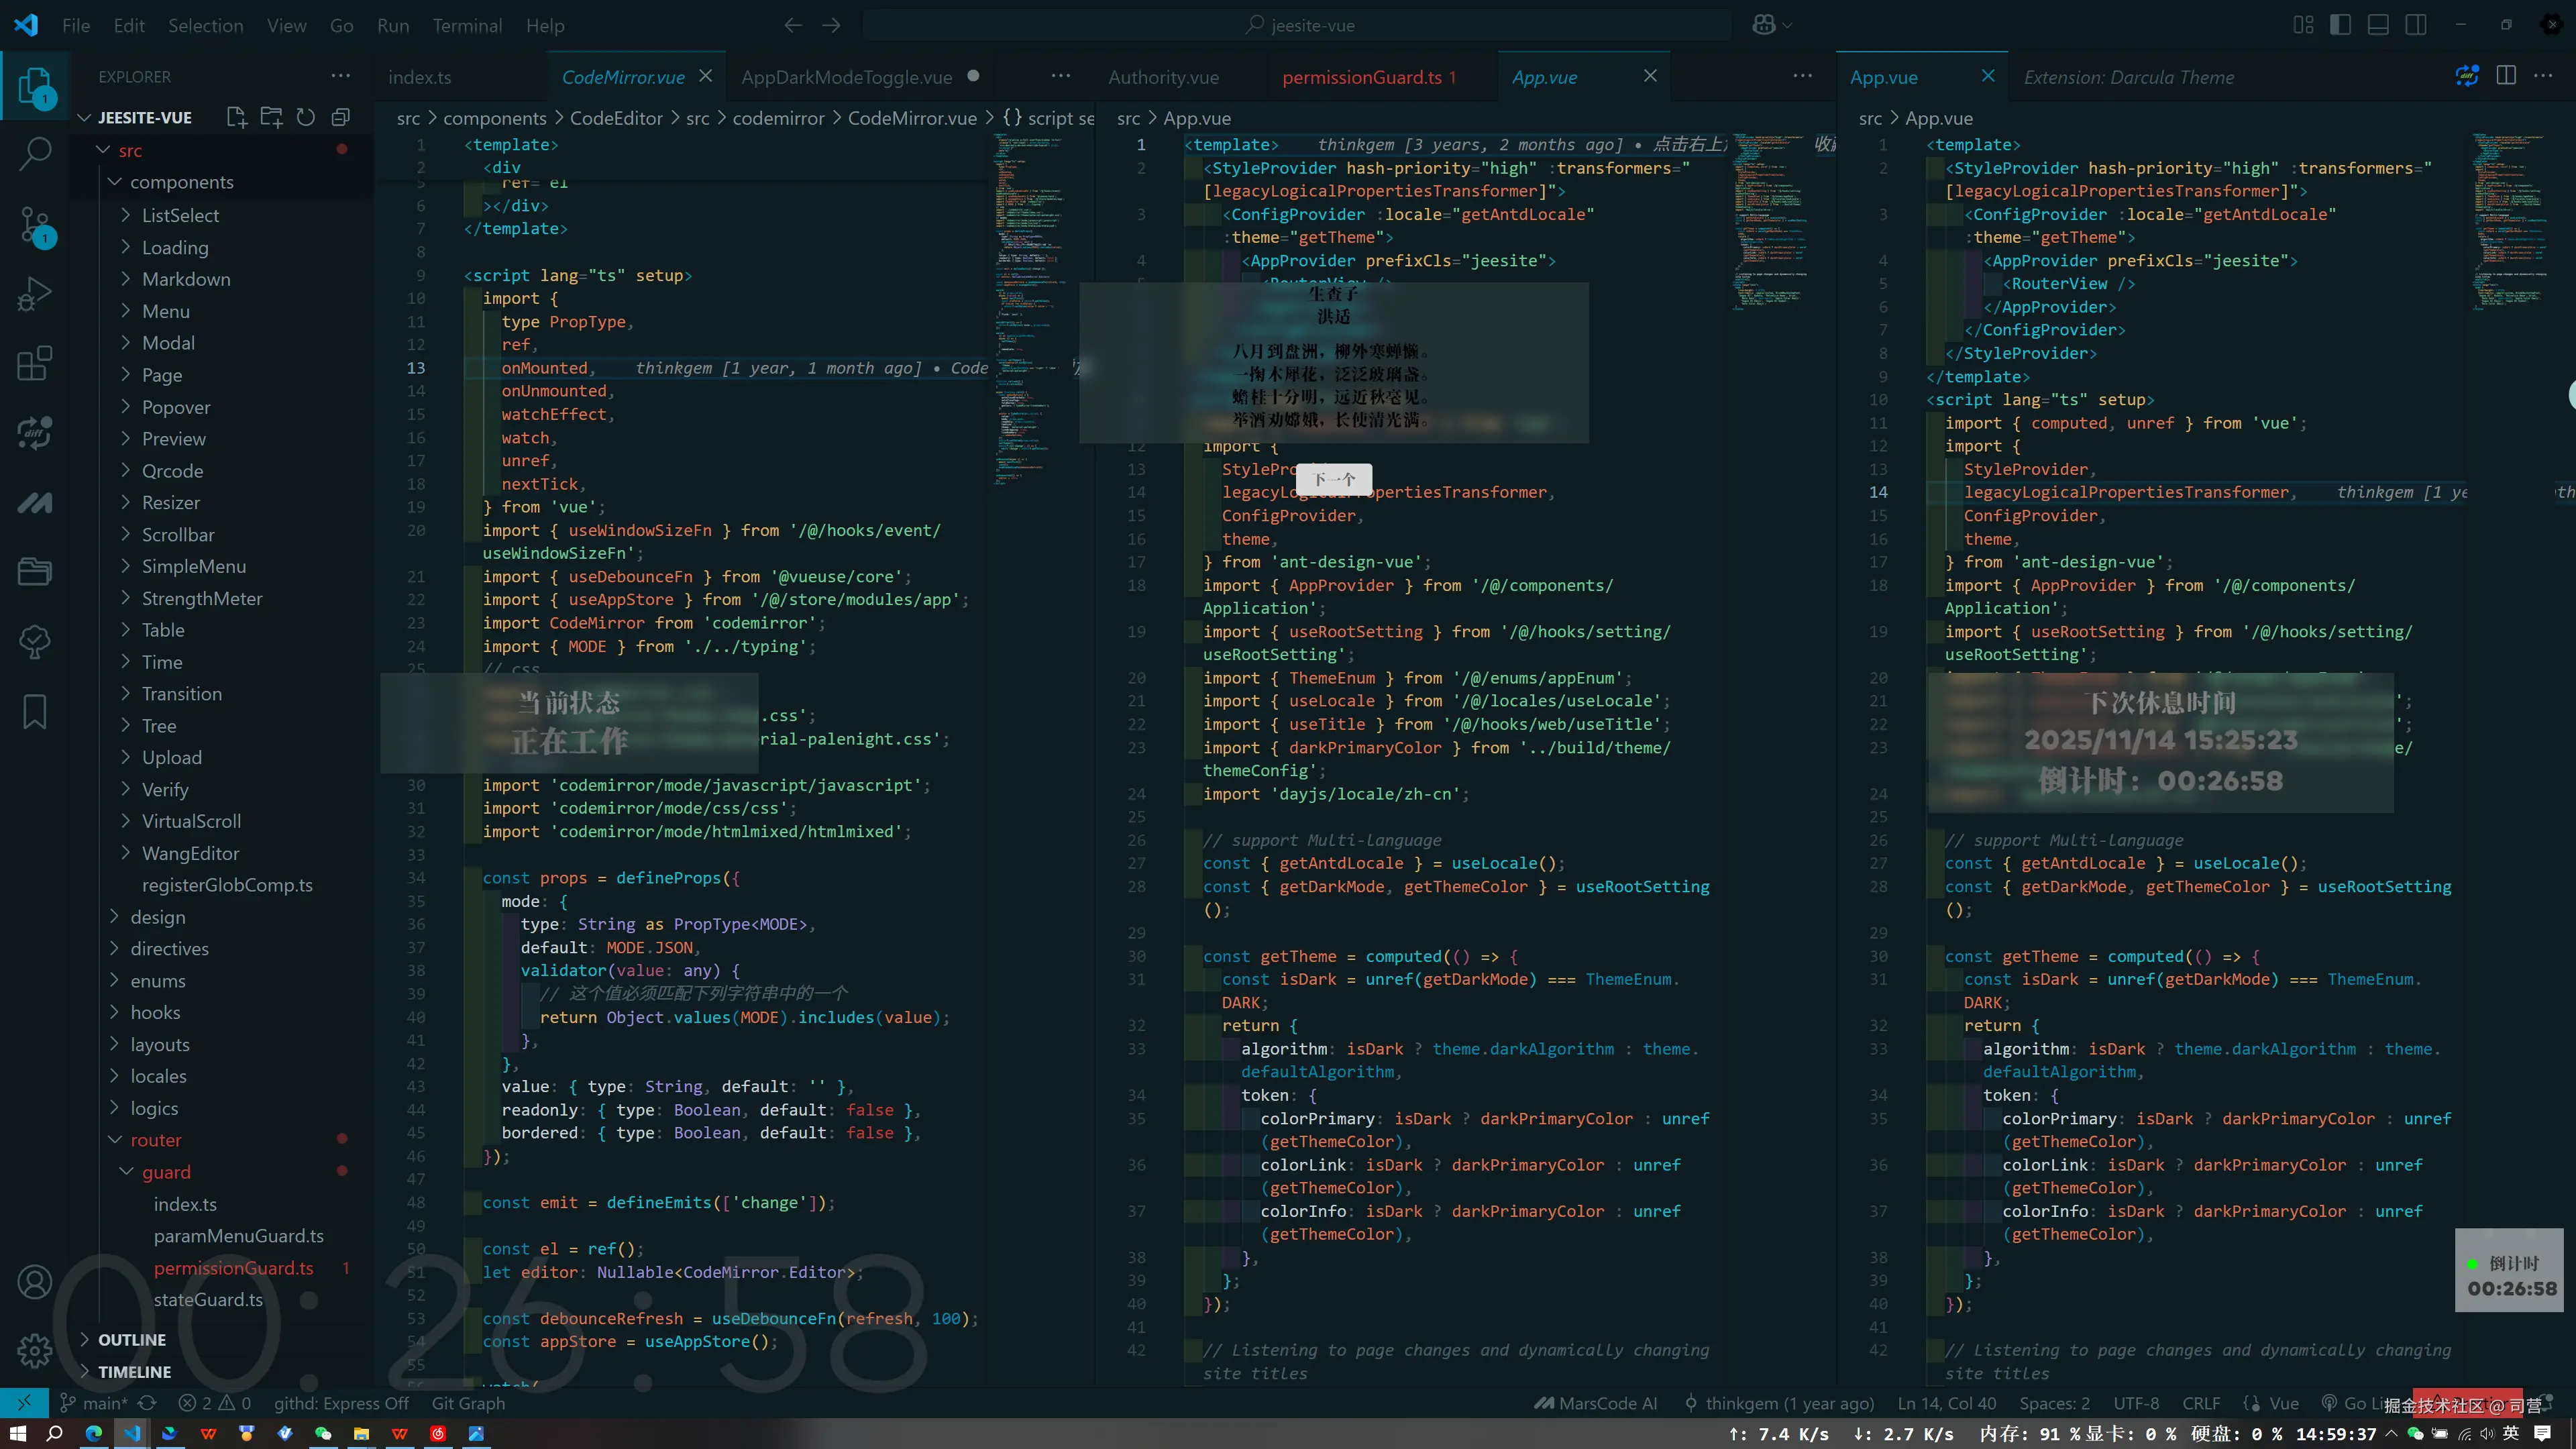This screenshot has width=2576, height=1449.
Task: Collapse the router folder
Action: coord(155,1140)
